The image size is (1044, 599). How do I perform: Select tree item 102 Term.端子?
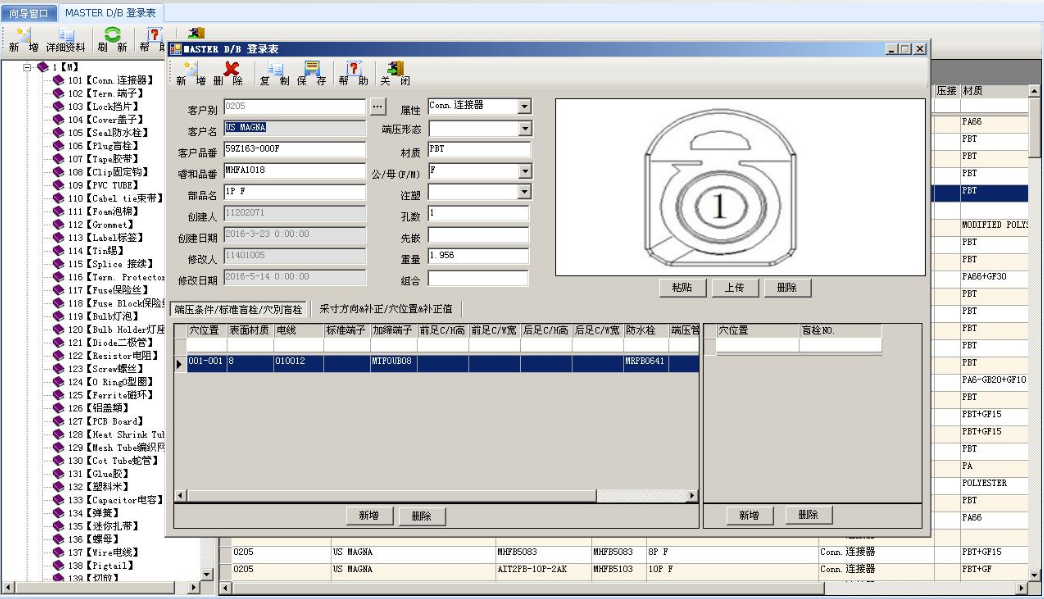pos(105,93)
